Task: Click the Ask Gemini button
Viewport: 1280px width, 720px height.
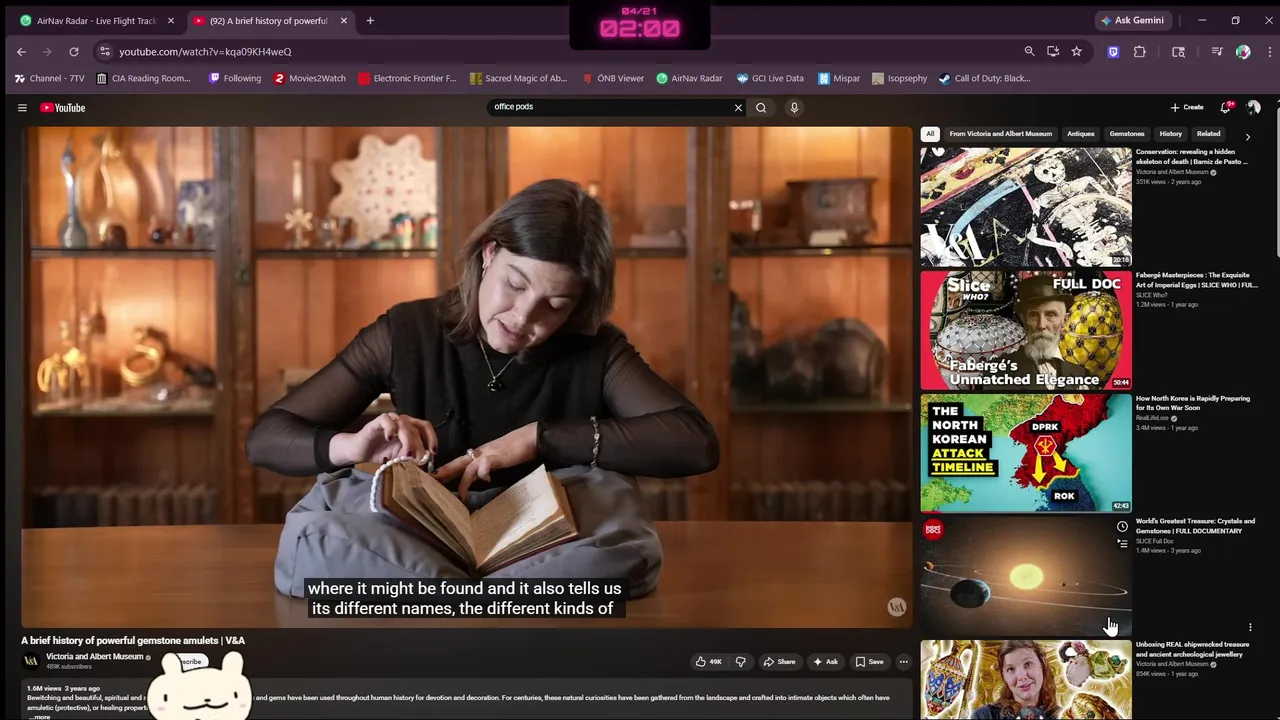Action: coord(1133,20)
